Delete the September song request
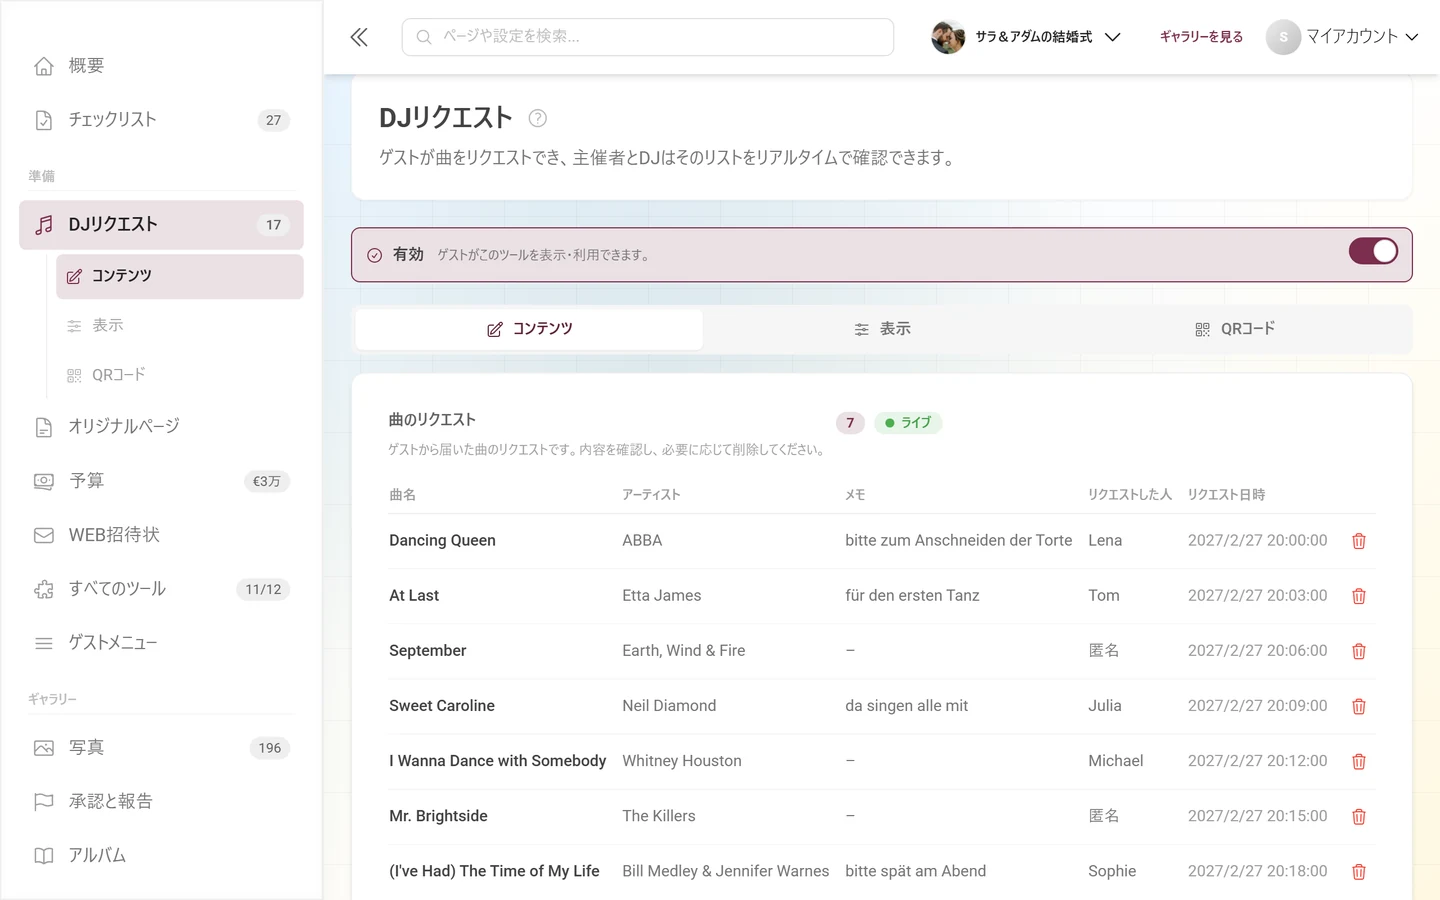This screenshot has width=1440, height=900. click(x=1359, y=651)
